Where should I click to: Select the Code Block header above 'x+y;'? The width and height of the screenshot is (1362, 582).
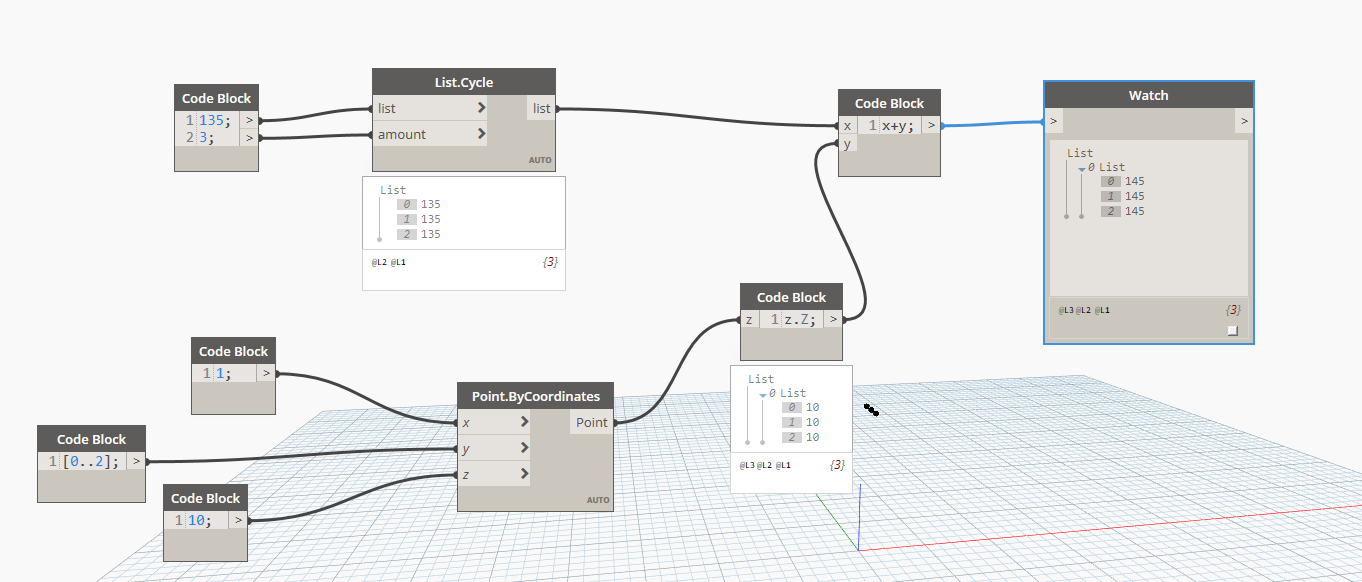tap(889, 103)
